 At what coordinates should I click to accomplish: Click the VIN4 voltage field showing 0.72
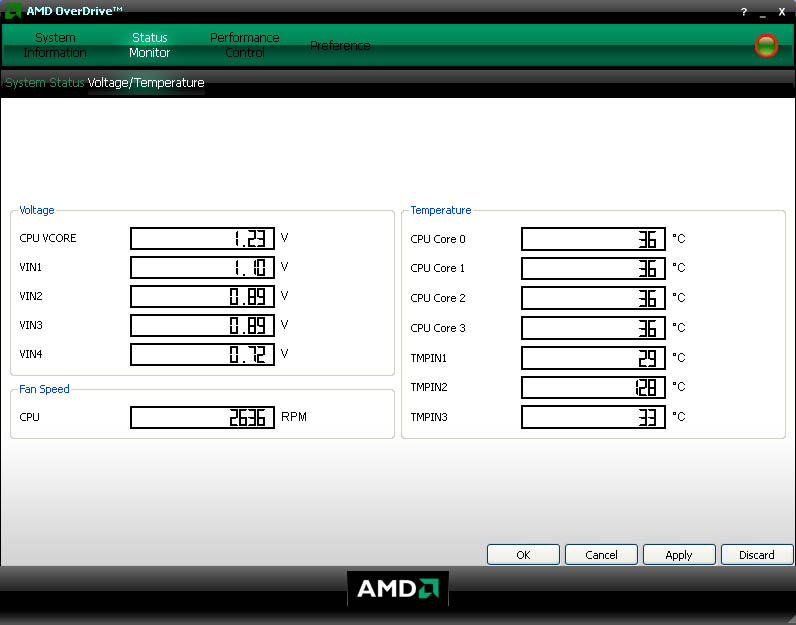point(203,354)
